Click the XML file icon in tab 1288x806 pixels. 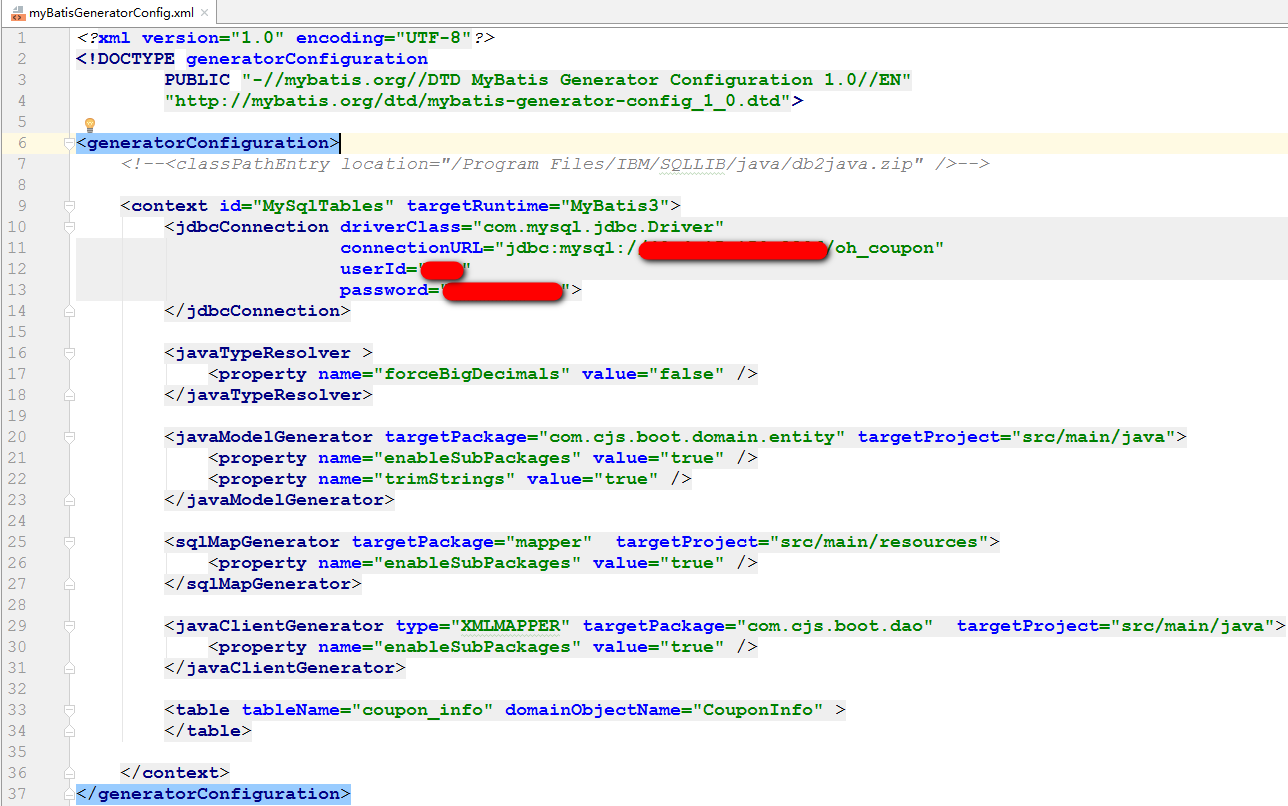click(16, 13)
